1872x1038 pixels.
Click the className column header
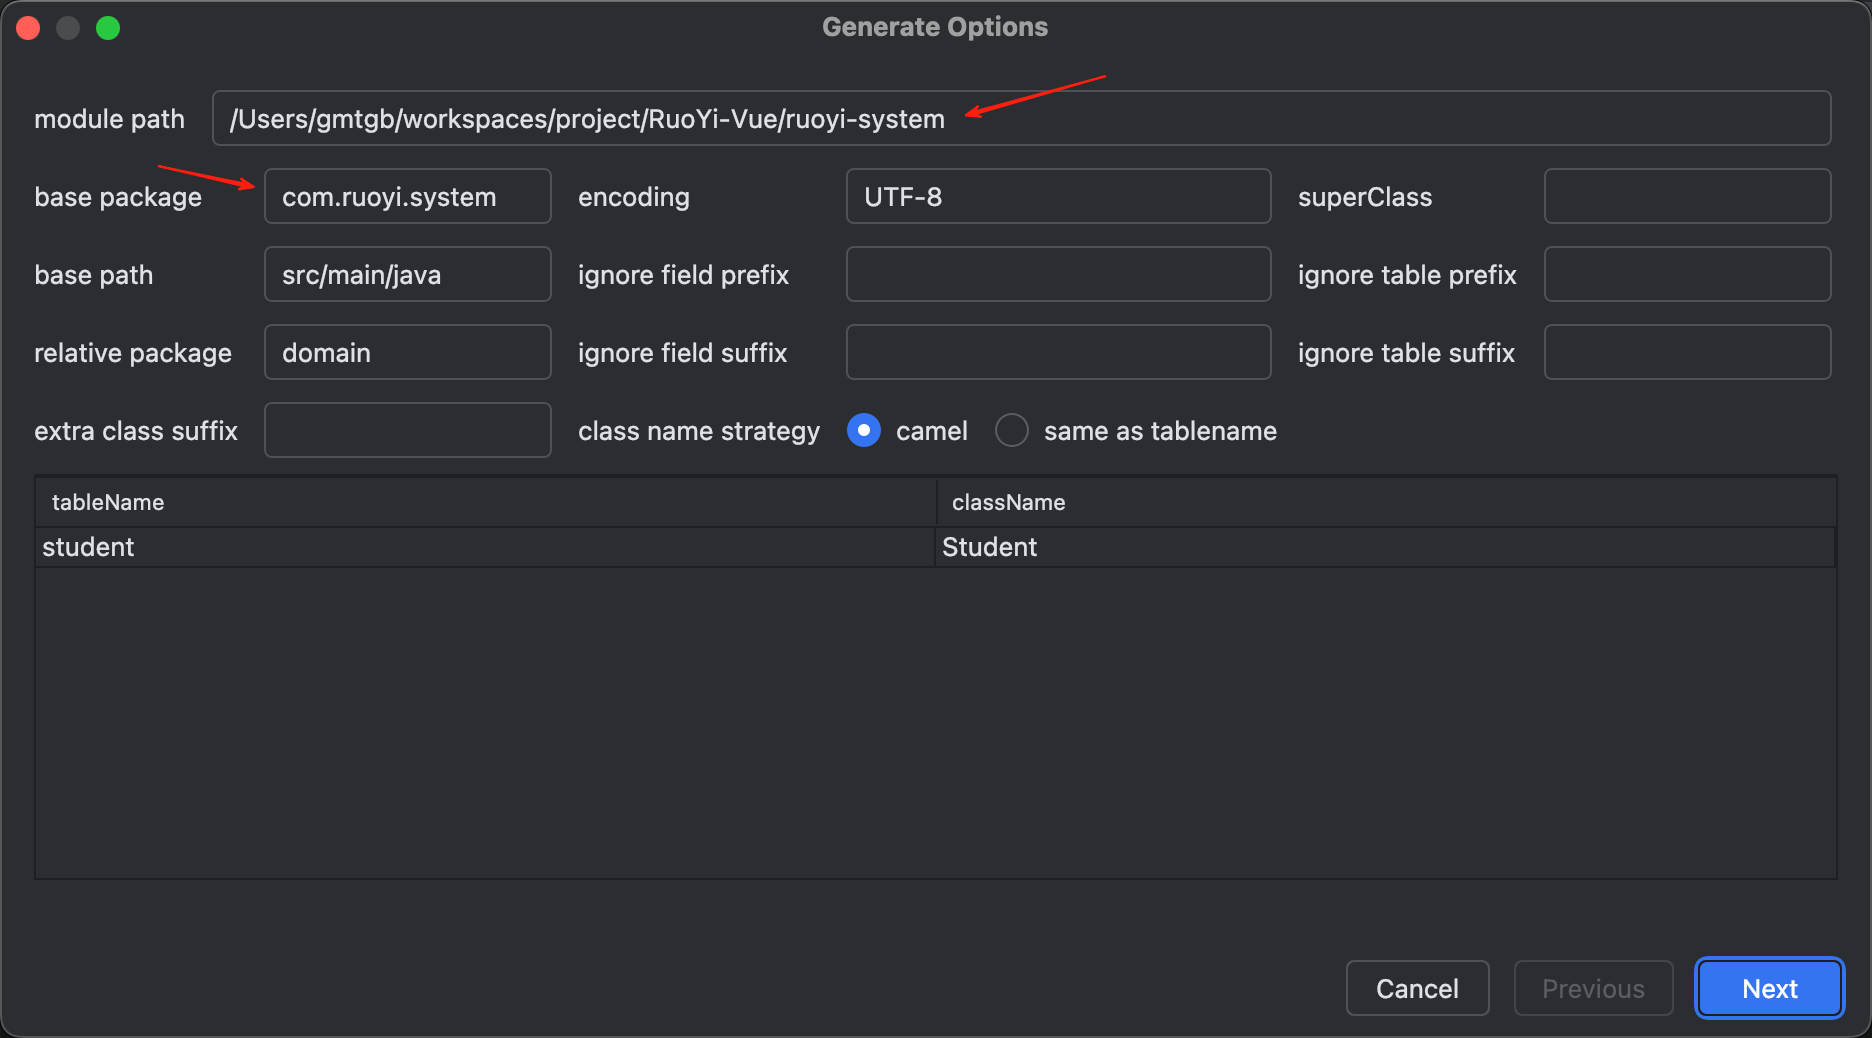point(1385,502)
